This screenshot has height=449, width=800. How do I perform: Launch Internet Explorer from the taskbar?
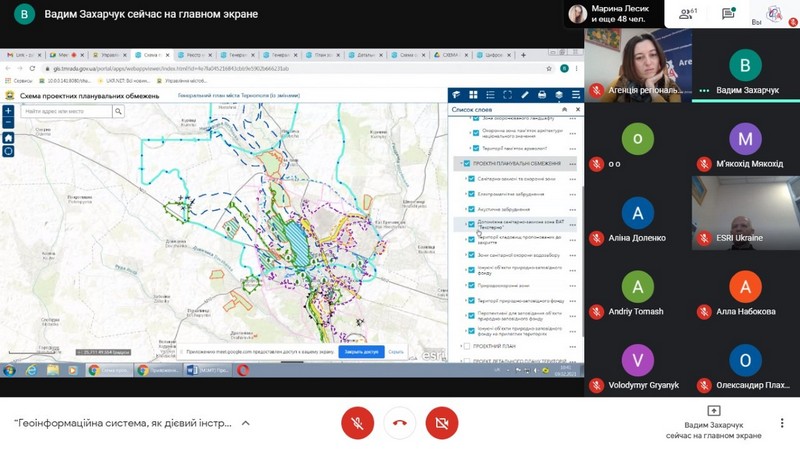pos(31,370)
